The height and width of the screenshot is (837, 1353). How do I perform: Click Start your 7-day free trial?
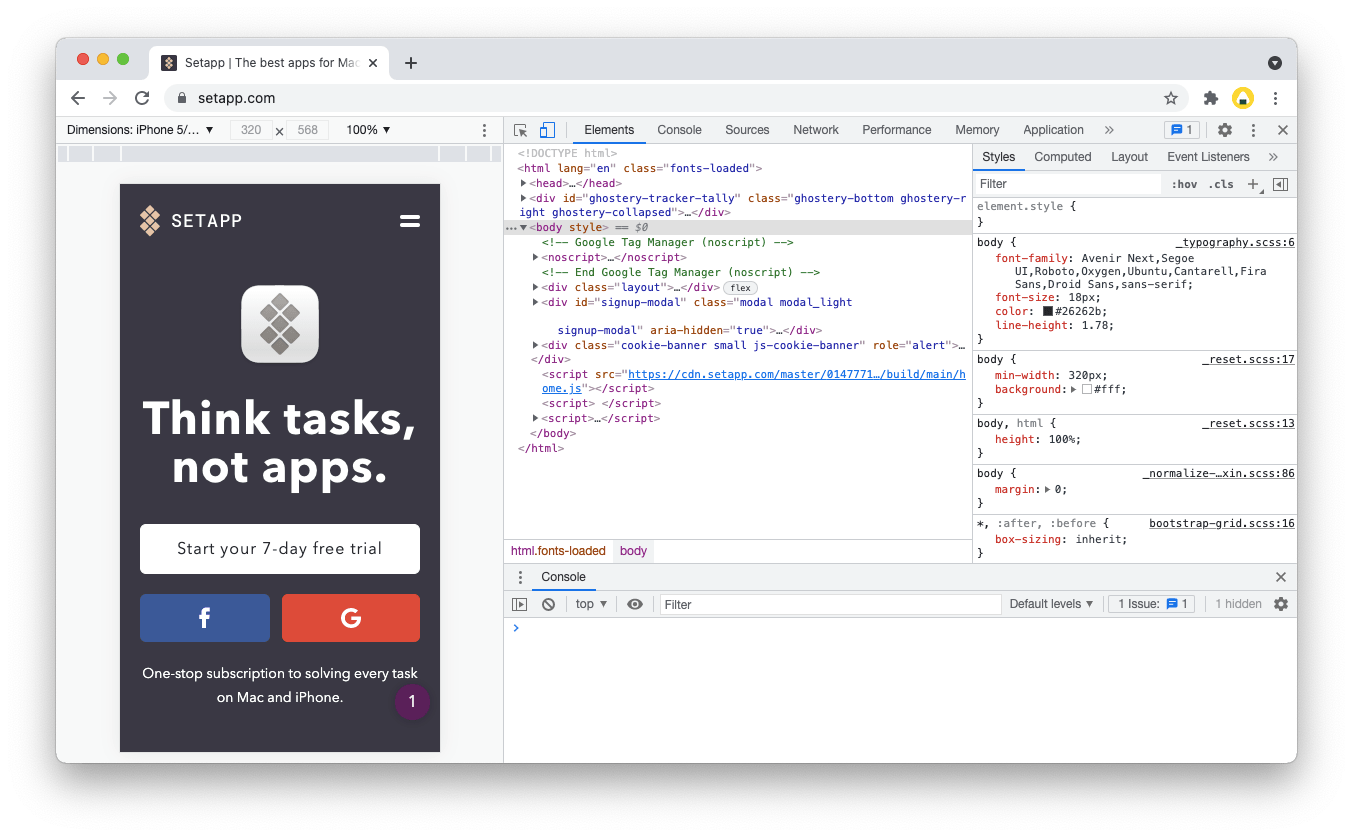tap(280, 549)
